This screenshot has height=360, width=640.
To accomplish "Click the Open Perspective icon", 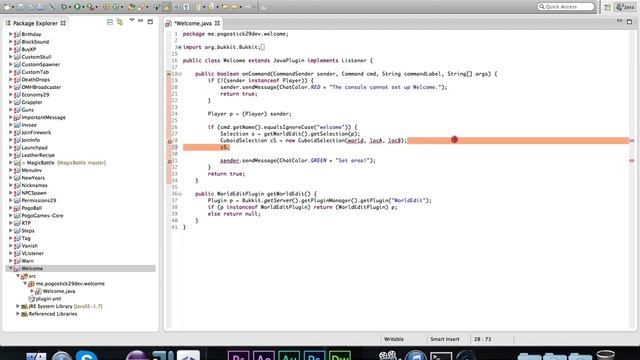I will pyautogui.click(x=608, y=7).
